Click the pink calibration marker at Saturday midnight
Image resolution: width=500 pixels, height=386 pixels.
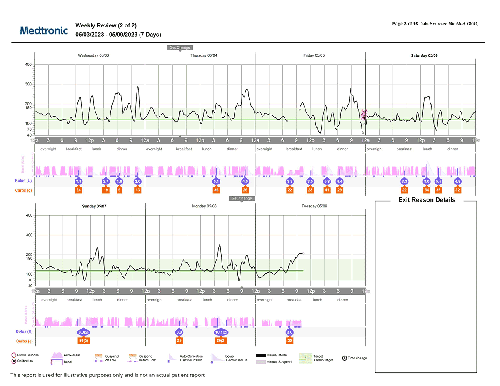pos(364,114)
